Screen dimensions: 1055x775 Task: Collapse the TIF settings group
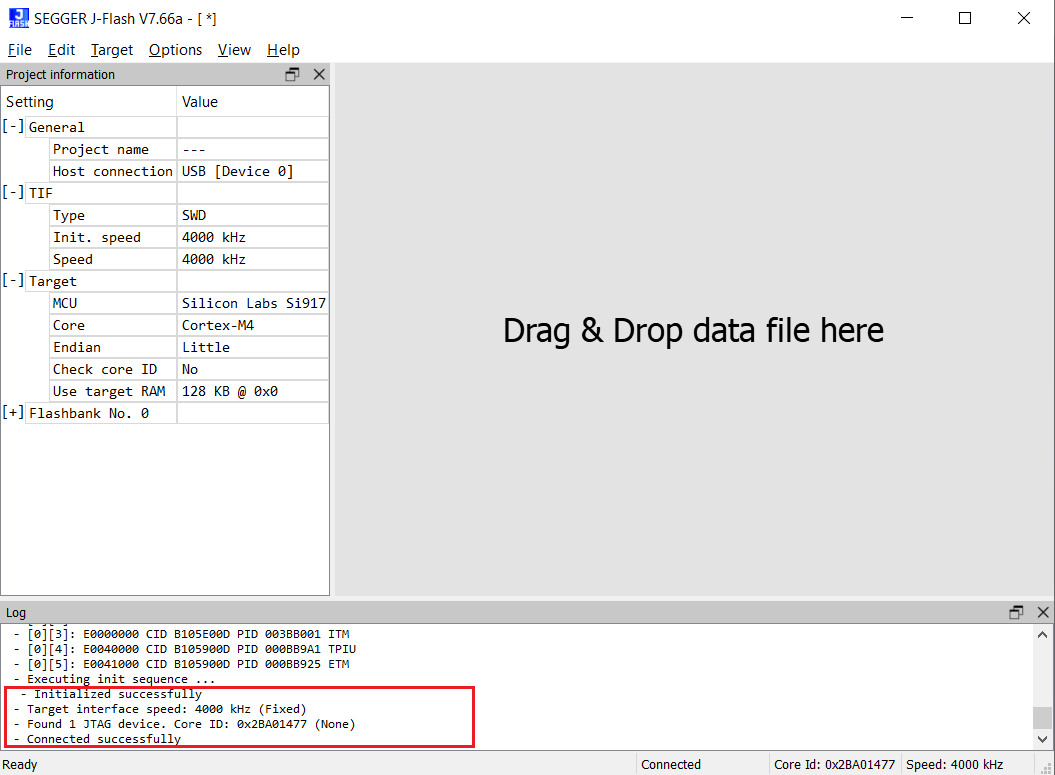[13, 192]
